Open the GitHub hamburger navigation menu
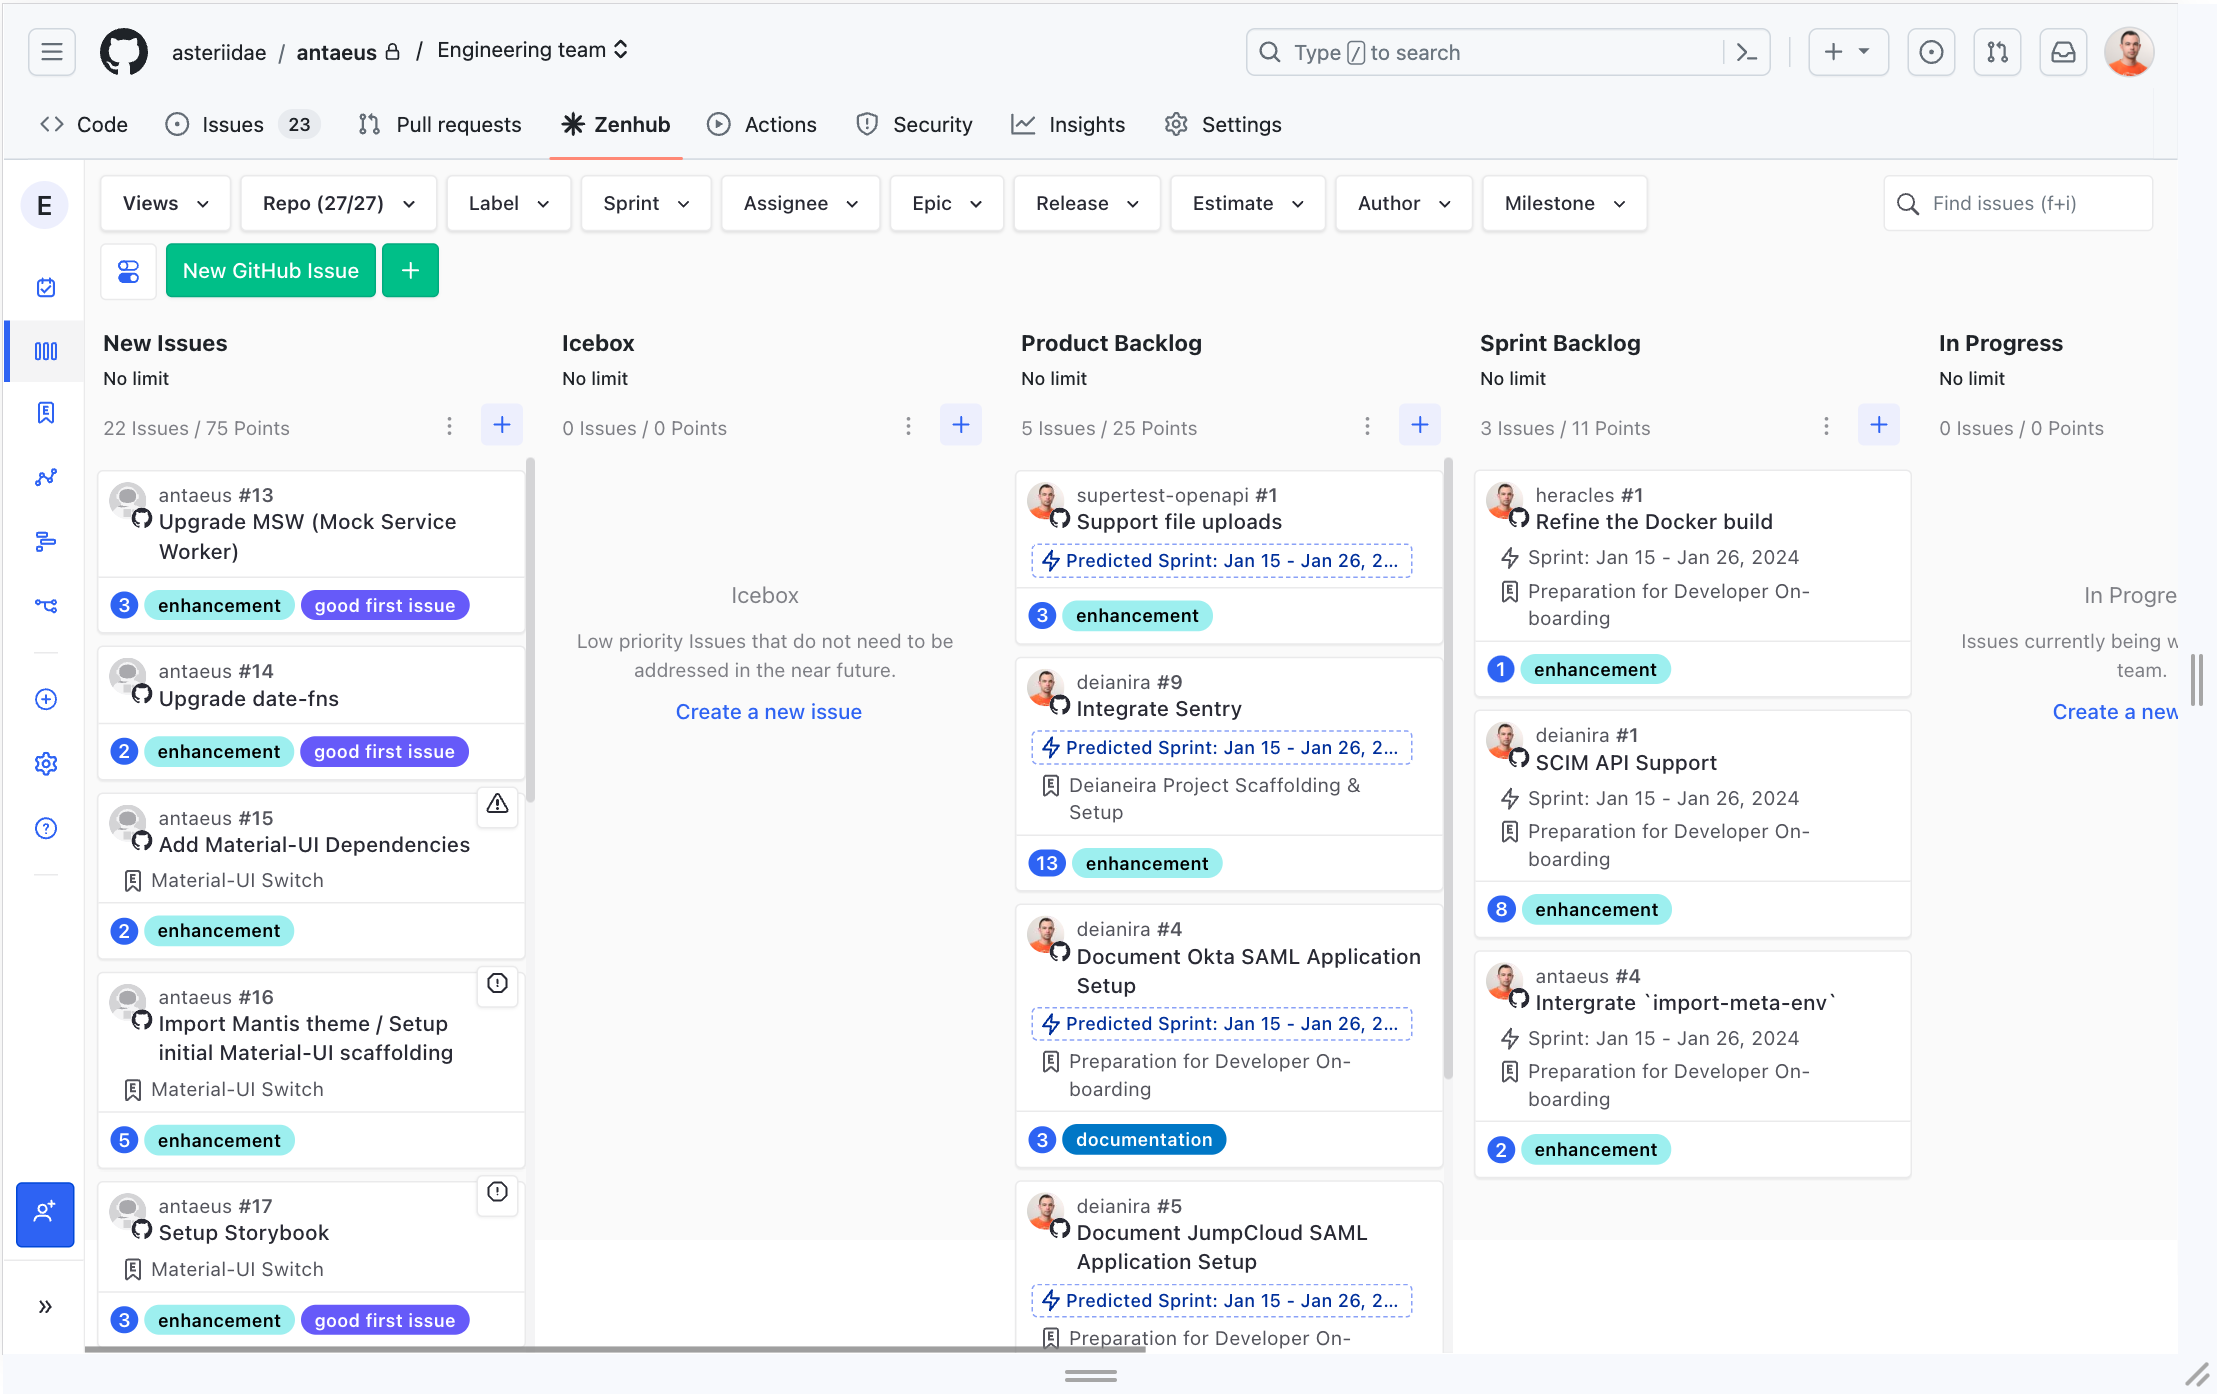This screenshot has height=1398, width=2222. point(52,52)
